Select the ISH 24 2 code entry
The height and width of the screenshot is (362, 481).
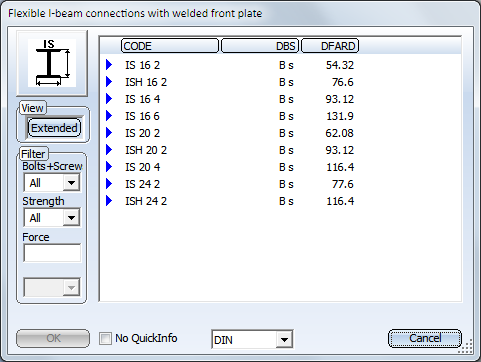(x=146, y=201)
